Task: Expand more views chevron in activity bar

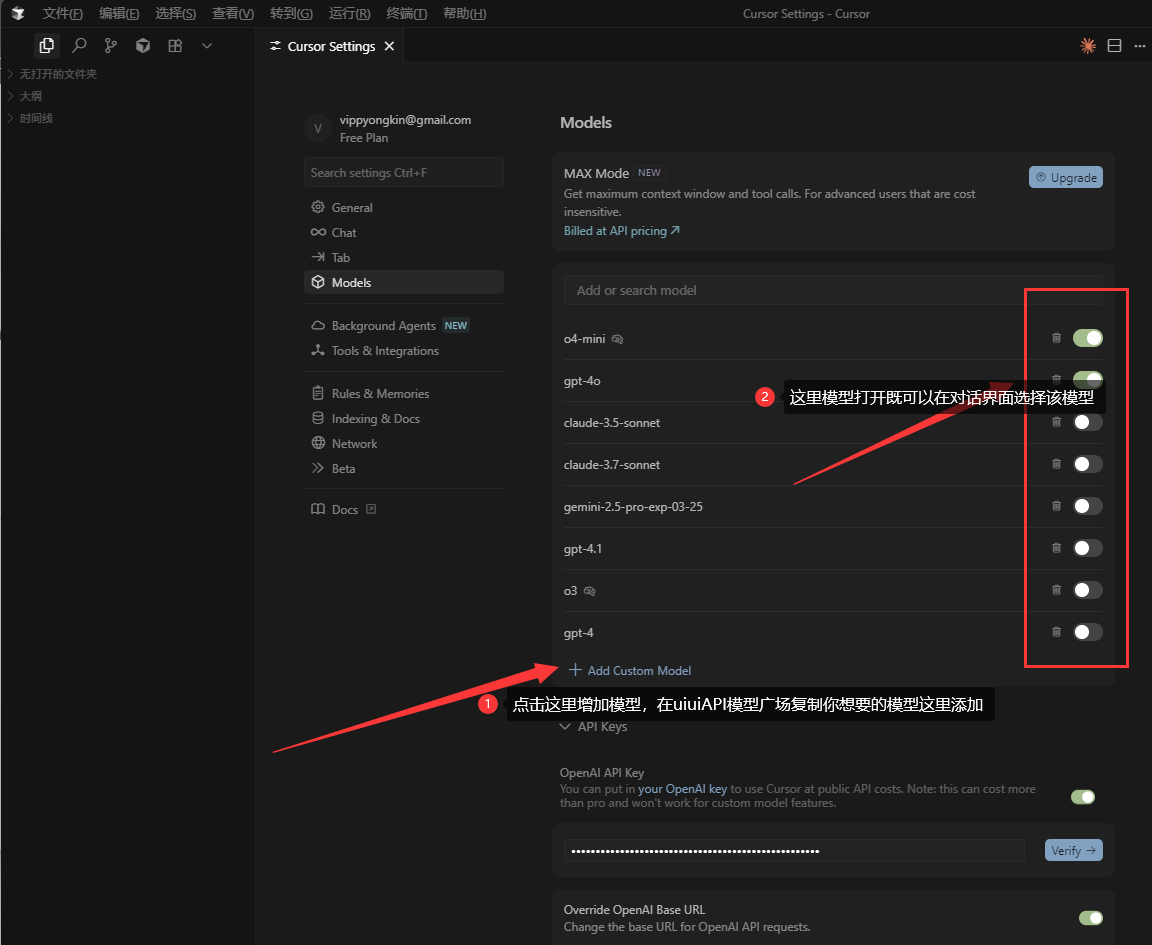Action: pos(207,46)
